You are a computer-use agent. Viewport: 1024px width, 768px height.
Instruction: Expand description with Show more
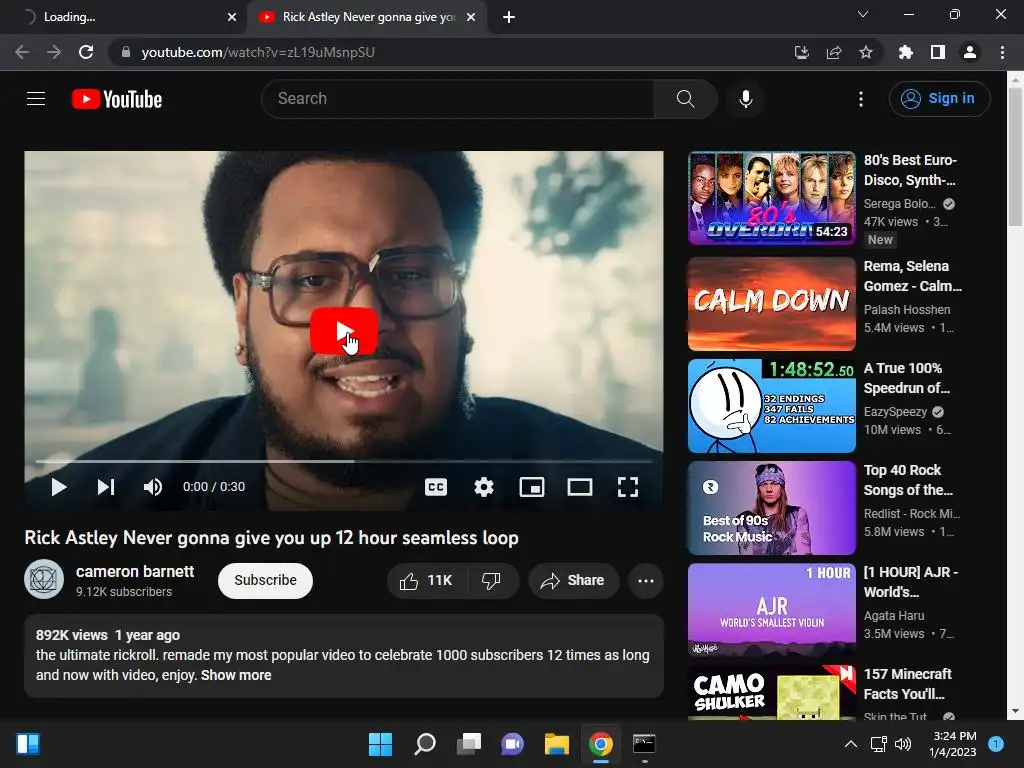click(236, 675)
